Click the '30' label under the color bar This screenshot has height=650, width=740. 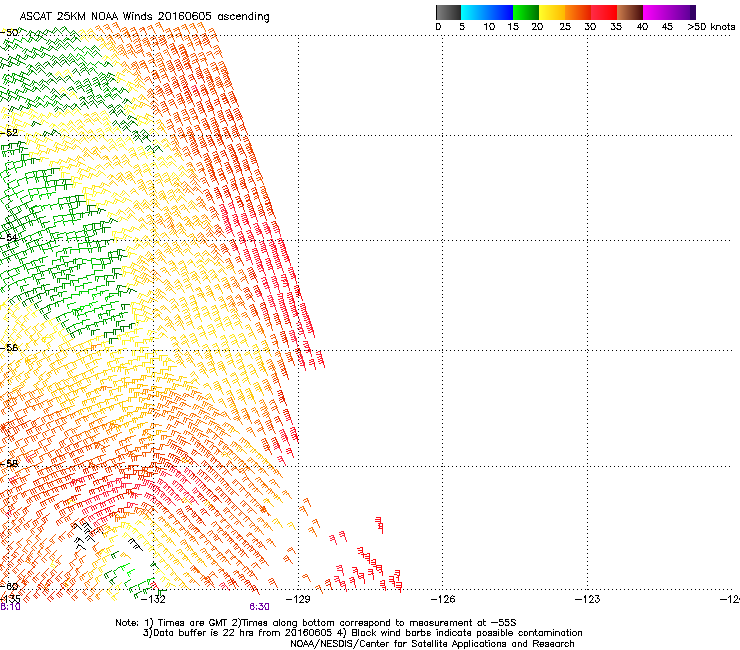pos(590,27)
